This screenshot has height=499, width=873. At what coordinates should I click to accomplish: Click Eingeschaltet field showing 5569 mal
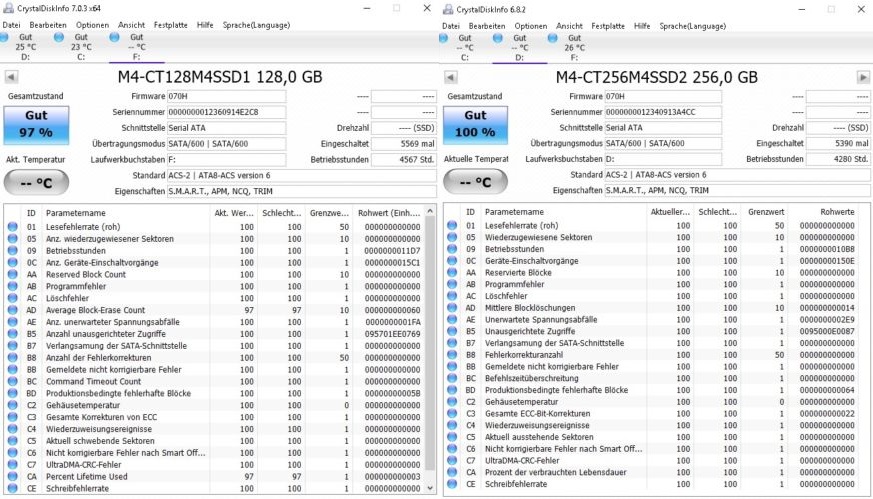pyautogui.click(x=404, y=144)
